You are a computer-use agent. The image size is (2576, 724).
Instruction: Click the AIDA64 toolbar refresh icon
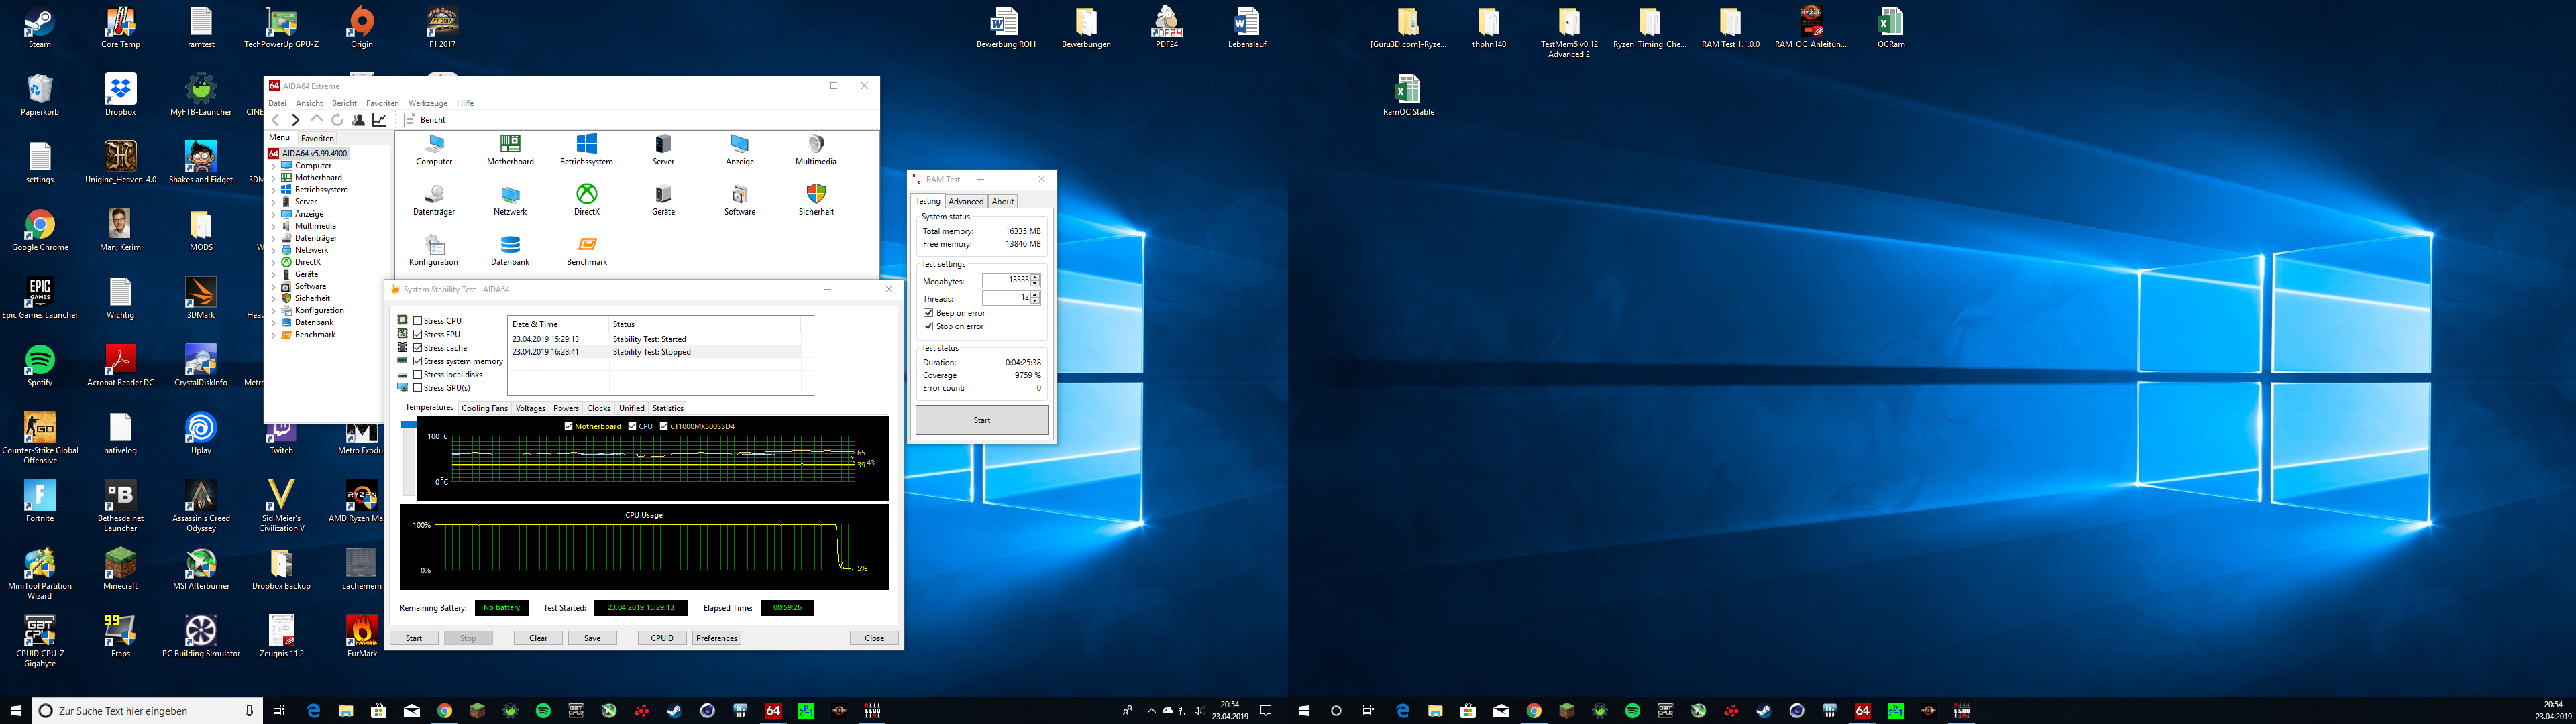point(337,120)
